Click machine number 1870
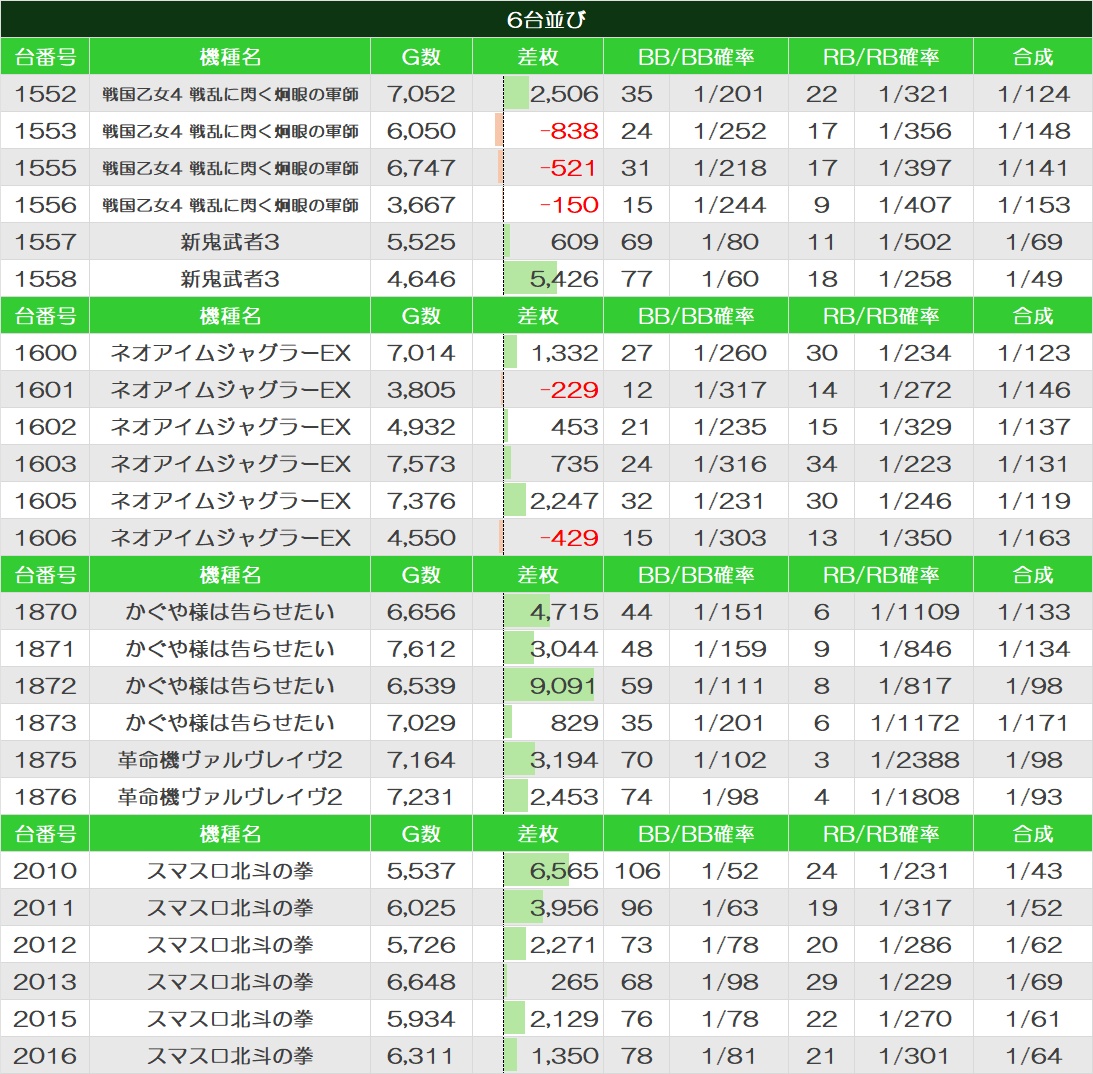 (45, 612)
